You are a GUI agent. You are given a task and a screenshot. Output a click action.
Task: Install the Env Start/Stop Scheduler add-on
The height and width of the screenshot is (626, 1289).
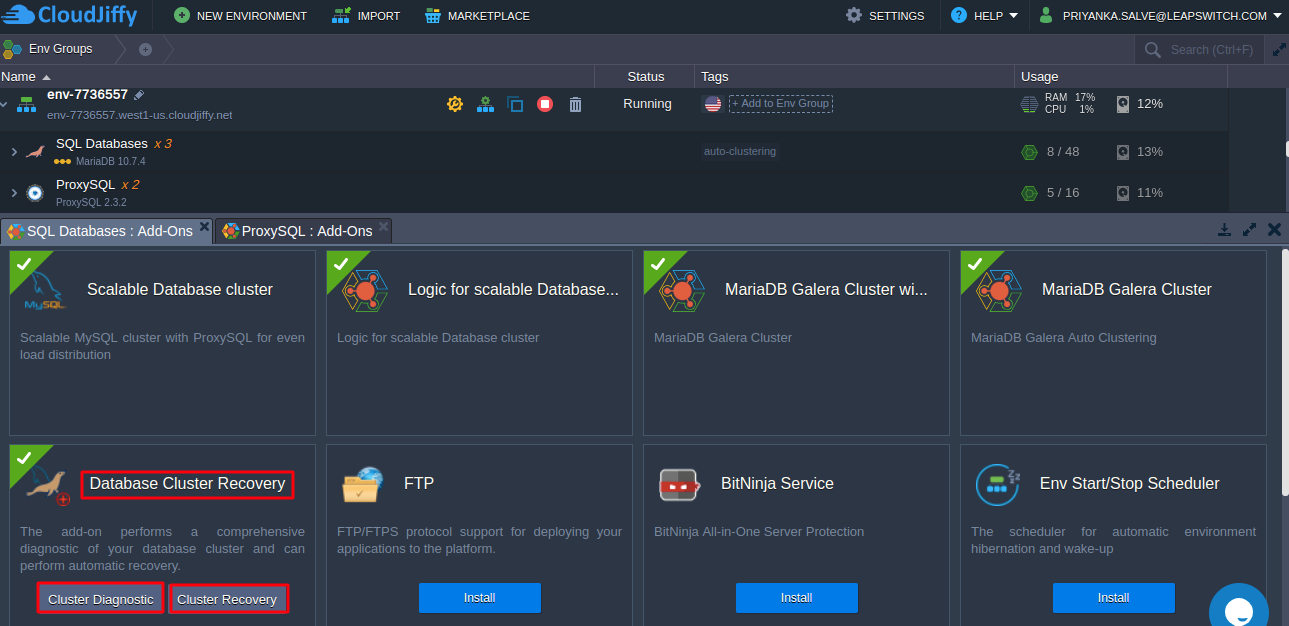[1114, 598]
